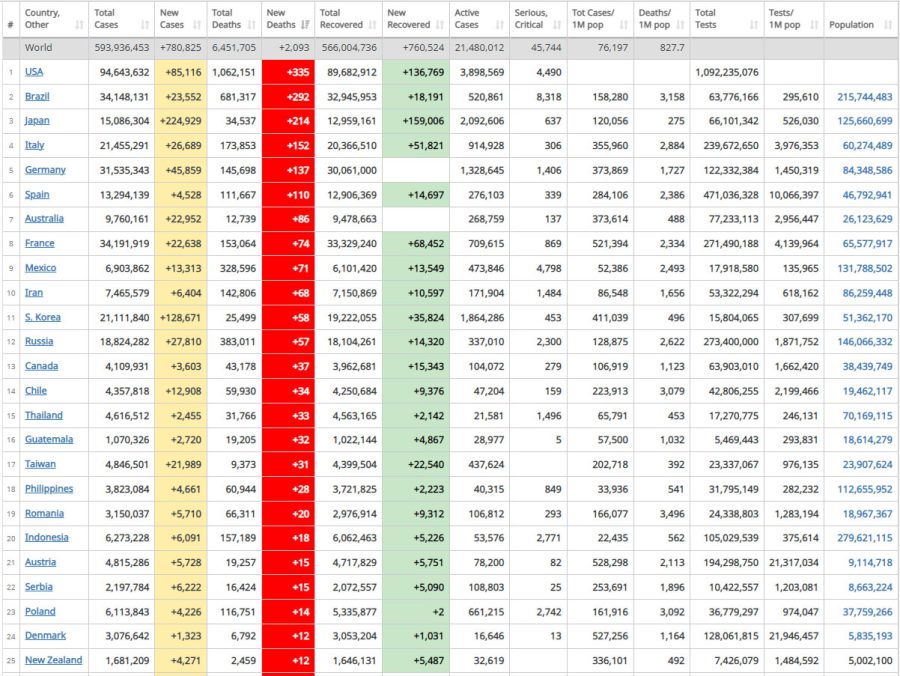Open the Poland country link
Viewport: 900px width, 676px height.
(40, 612)
